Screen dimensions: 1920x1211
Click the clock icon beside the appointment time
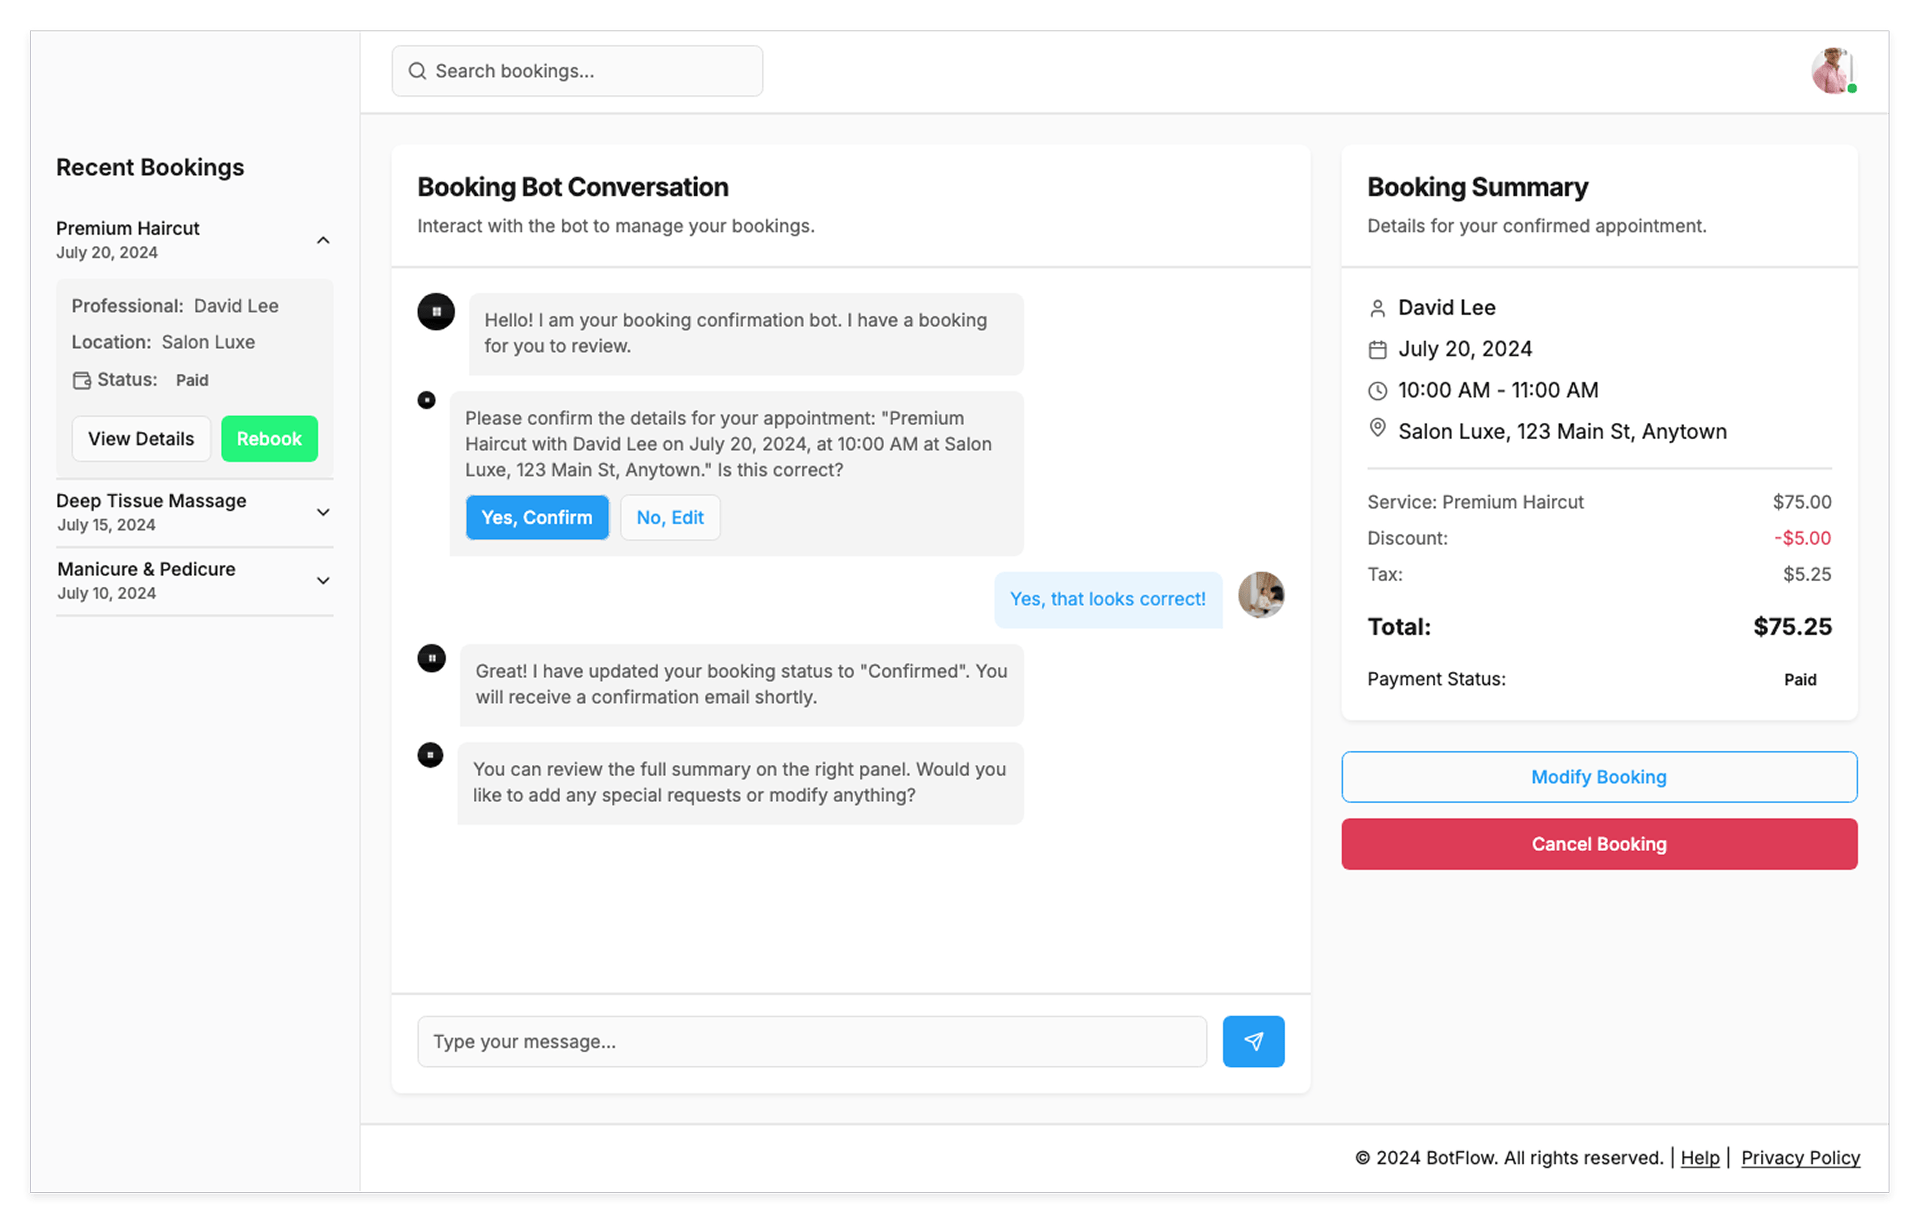coord(1377,391)
